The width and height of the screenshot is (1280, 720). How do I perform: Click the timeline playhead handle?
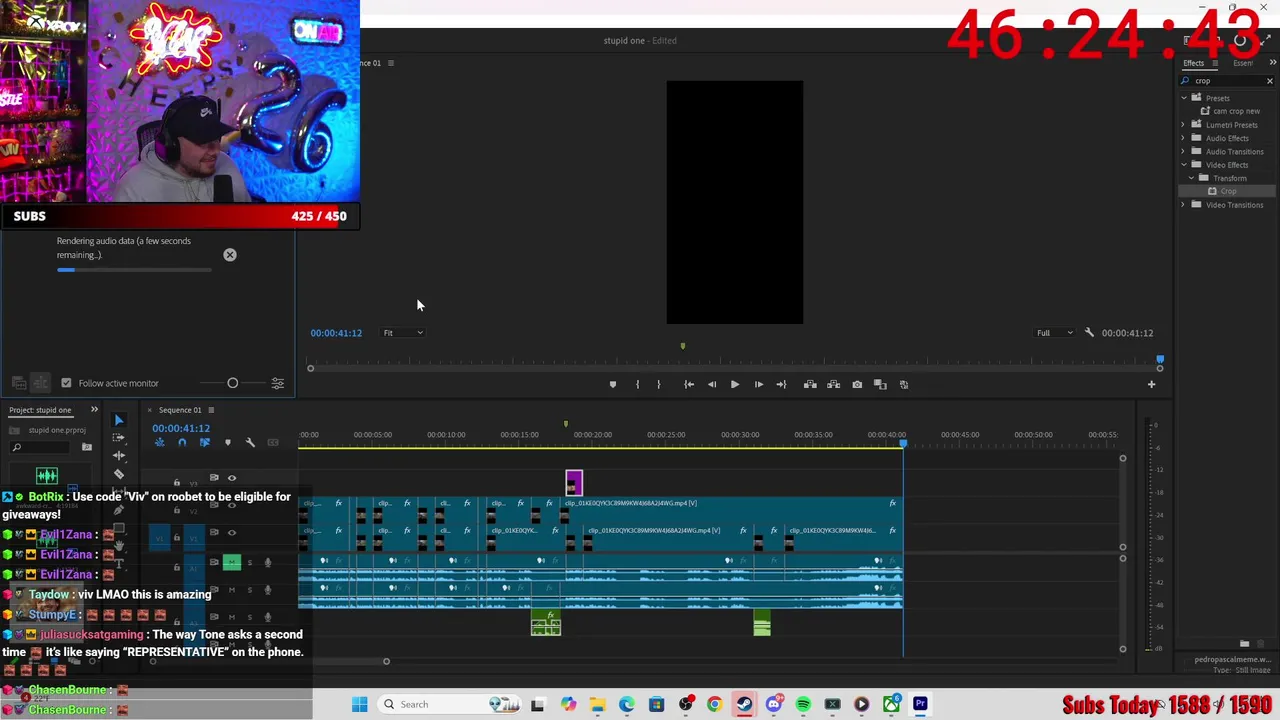pos(903,443)
